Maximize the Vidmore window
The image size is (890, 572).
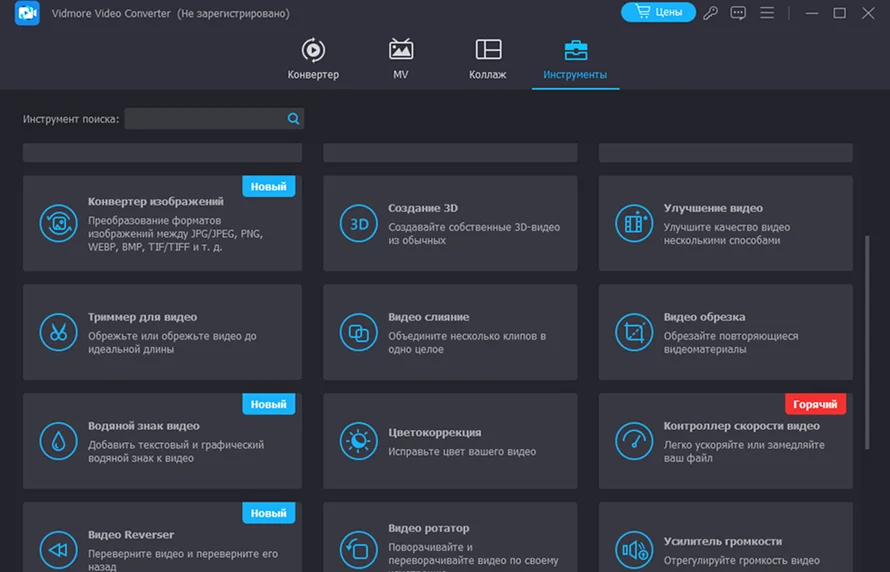[x=839, y=12]
